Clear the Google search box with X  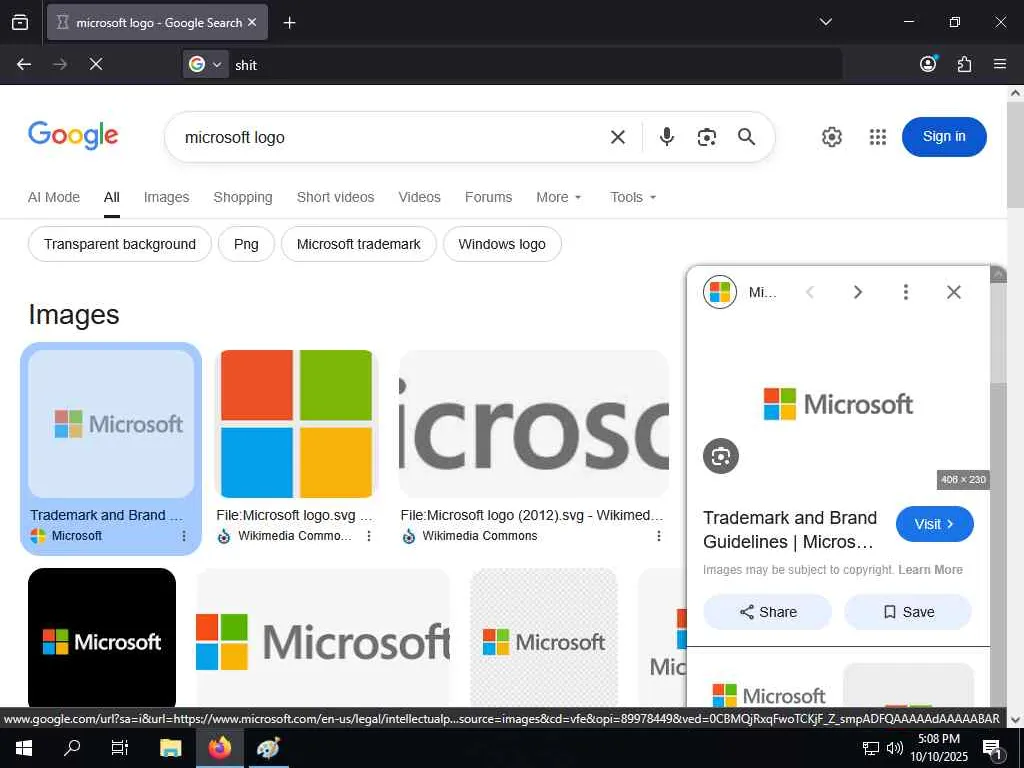coord(617,137)
